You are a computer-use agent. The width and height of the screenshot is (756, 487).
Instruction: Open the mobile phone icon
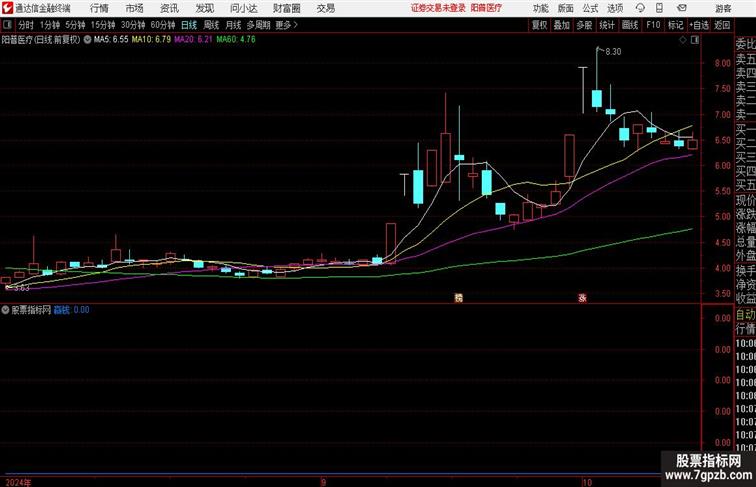659,8
